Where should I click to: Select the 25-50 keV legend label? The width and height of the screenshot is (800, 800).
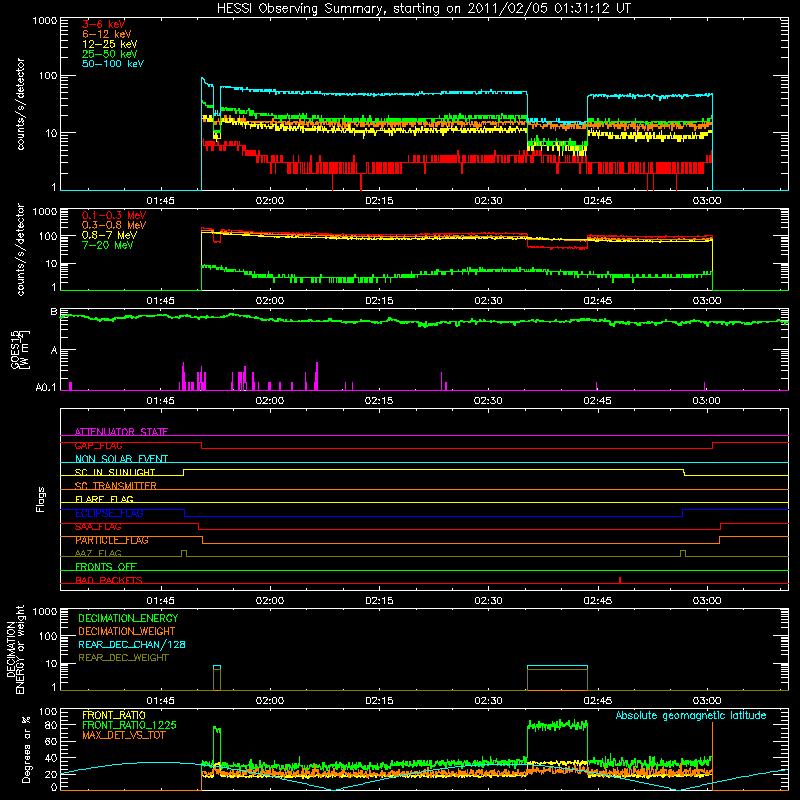[x=109, y=54]
